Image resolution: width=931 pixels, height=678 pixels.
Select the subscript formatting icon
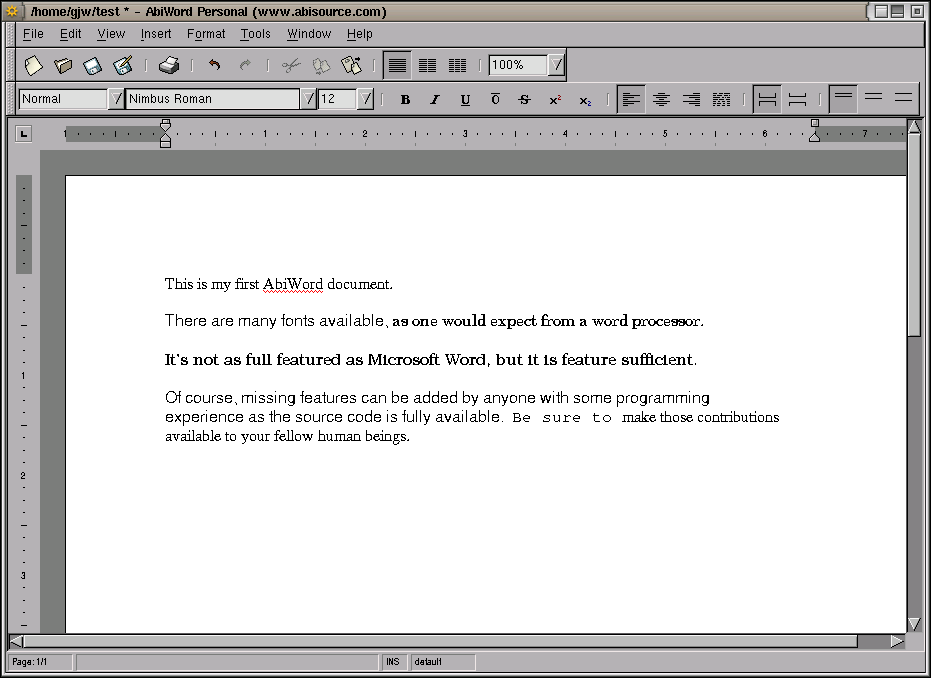583,99
